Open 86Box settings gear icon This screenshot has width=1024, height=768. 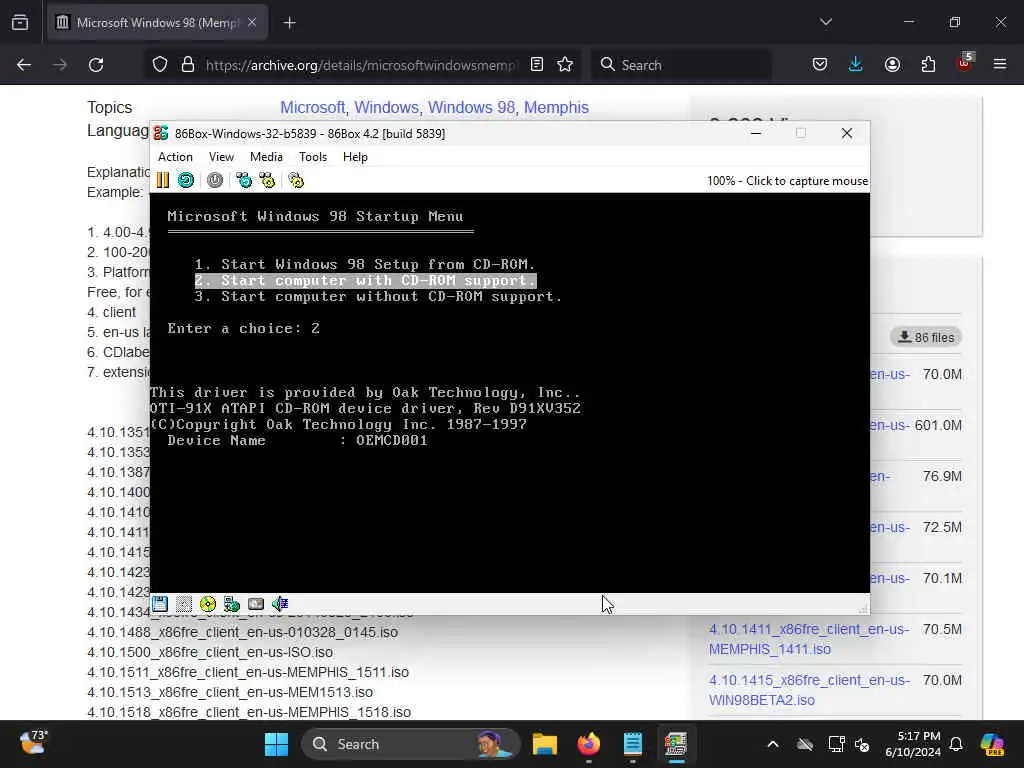tap(296, 180)
